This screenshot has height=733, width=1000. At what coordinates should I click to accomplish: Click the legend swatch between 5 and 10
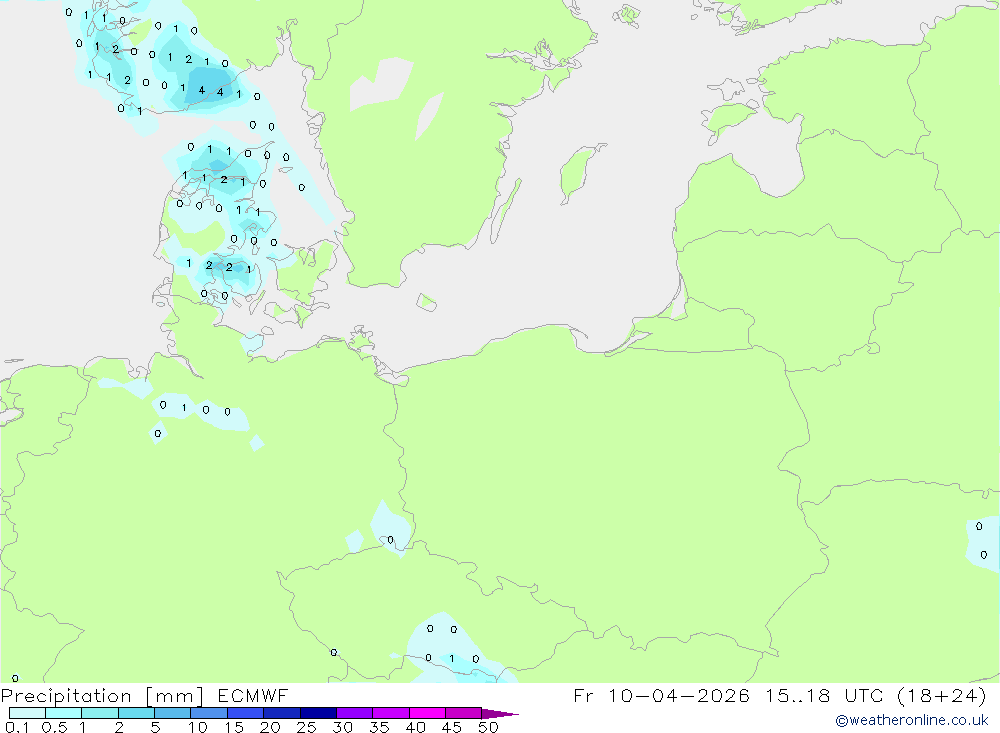coord(173,713)
